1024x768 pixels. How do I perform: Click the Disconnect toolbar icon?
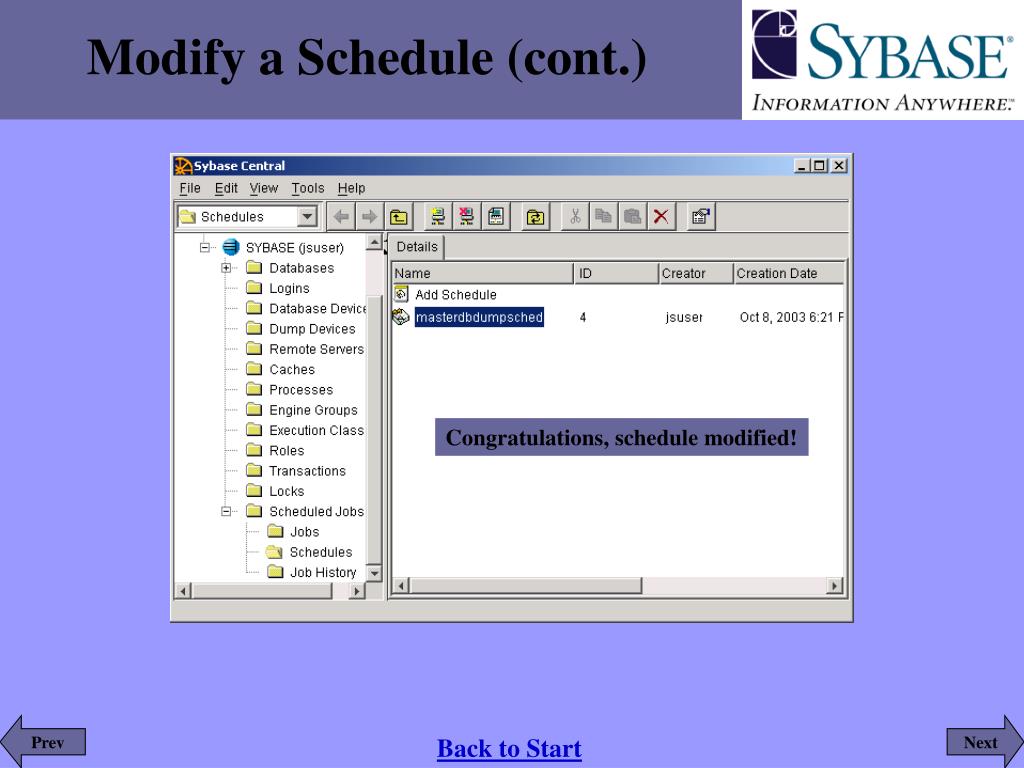click(466, 217)
